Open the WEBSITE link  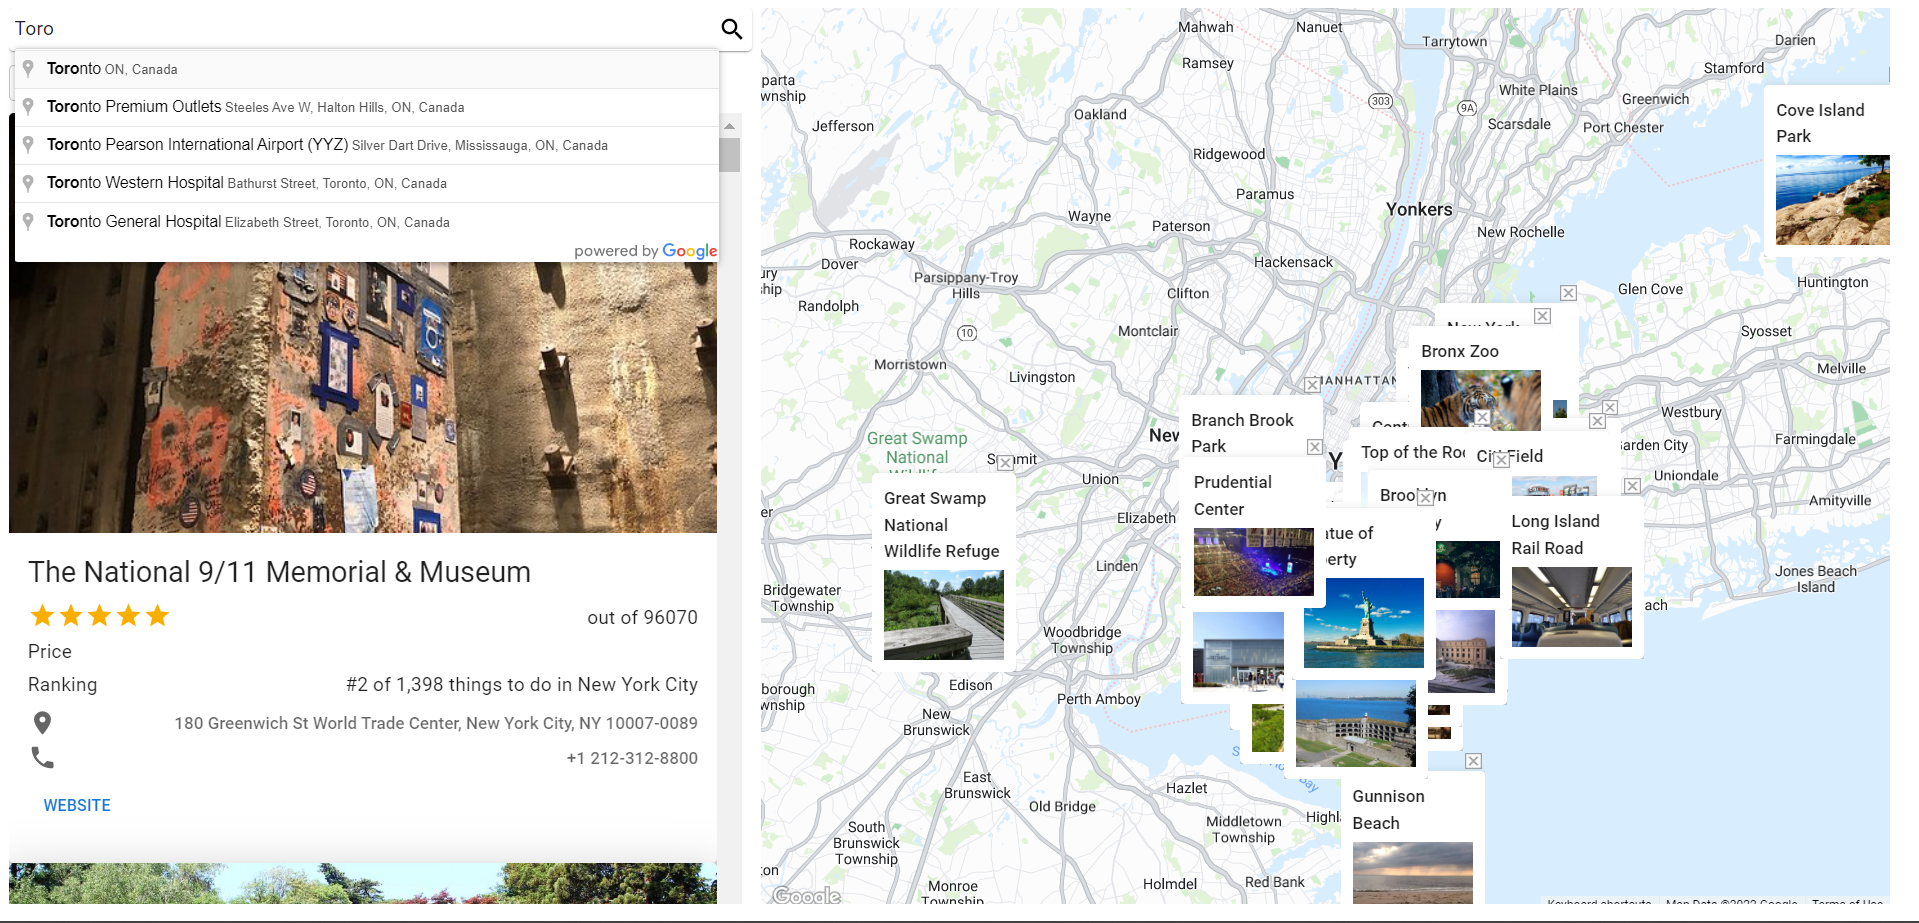tap(77, 805)
